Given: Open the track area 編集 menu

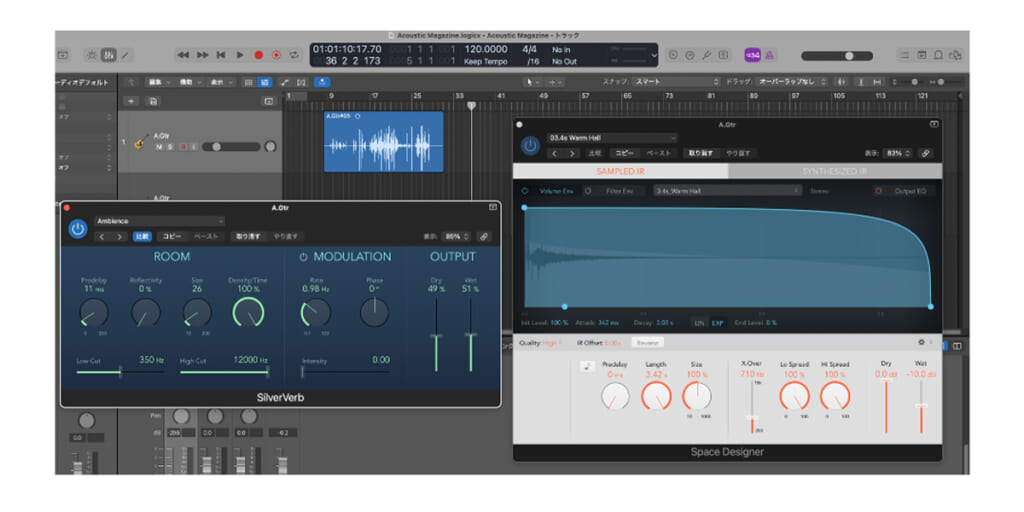Looking at the screenshot, I should click(157, 82).
